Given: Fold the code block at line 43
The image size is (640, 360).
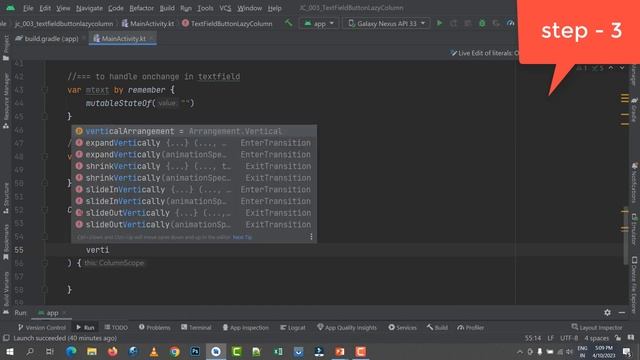Looking at the screenshot, I should click(x=45, y=90).
